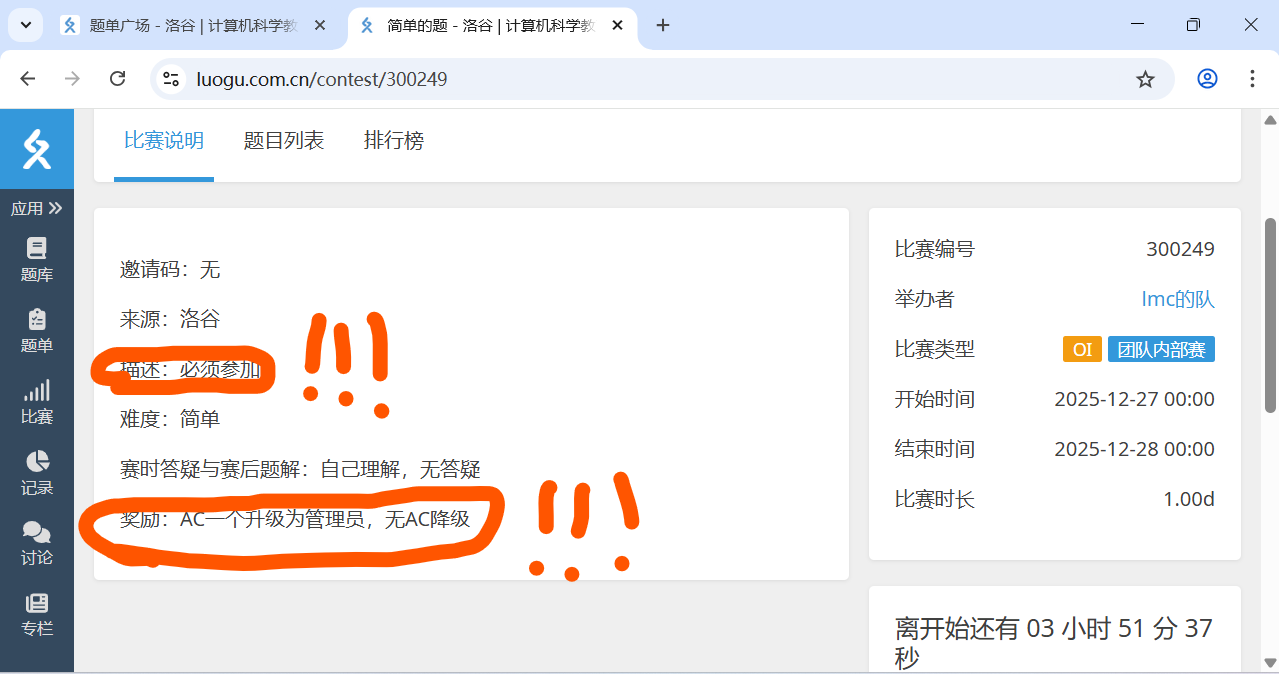Open the Chrome profile icon
The image size is (1279, 674).
[x=1207, y=79]
